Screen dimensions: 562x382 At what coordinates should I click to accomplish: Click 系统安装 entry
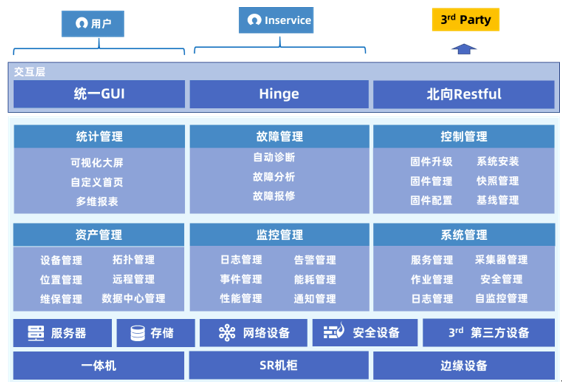(x=498, y=161)
